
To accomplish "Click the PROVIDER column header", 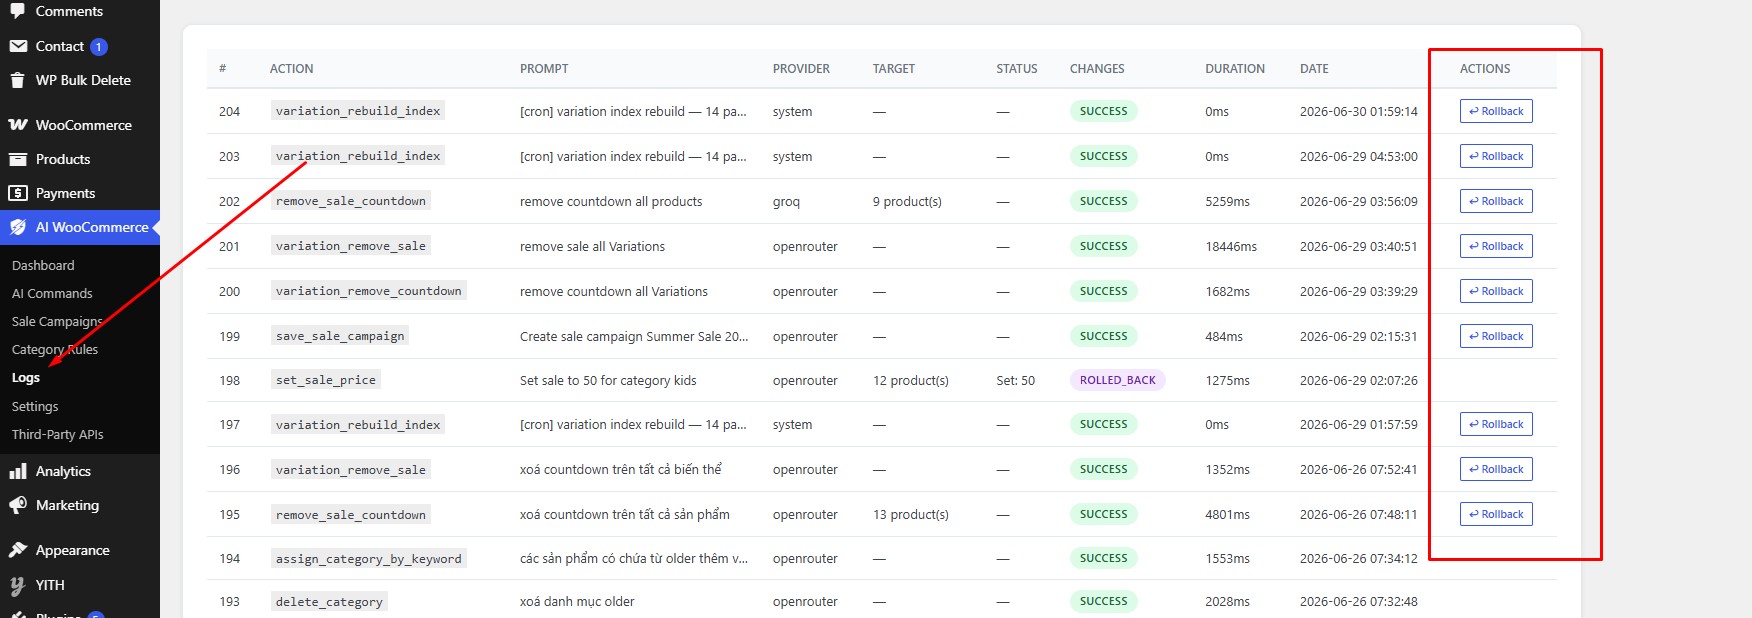I will pos(801,69).
